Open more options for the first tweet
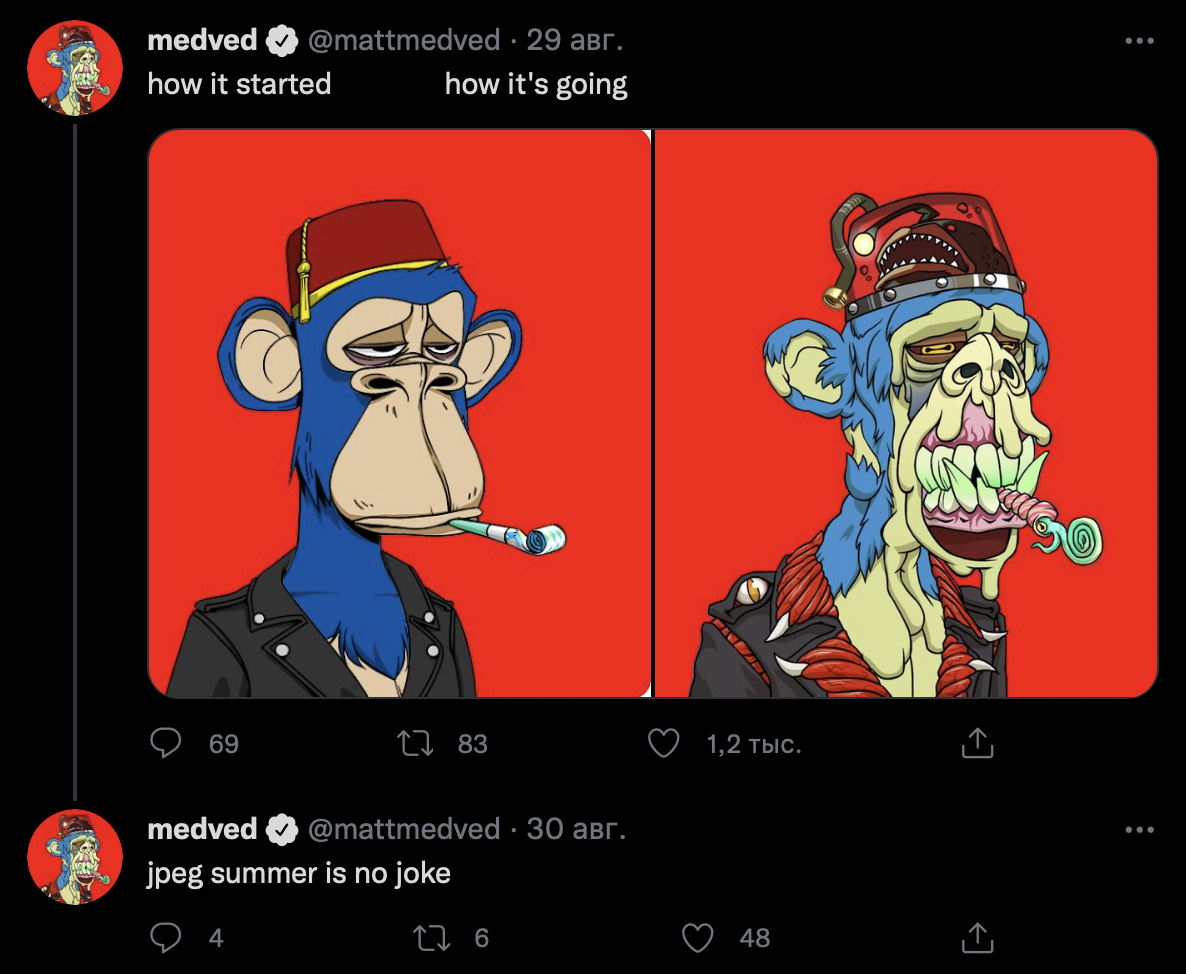 [1139, 41]
